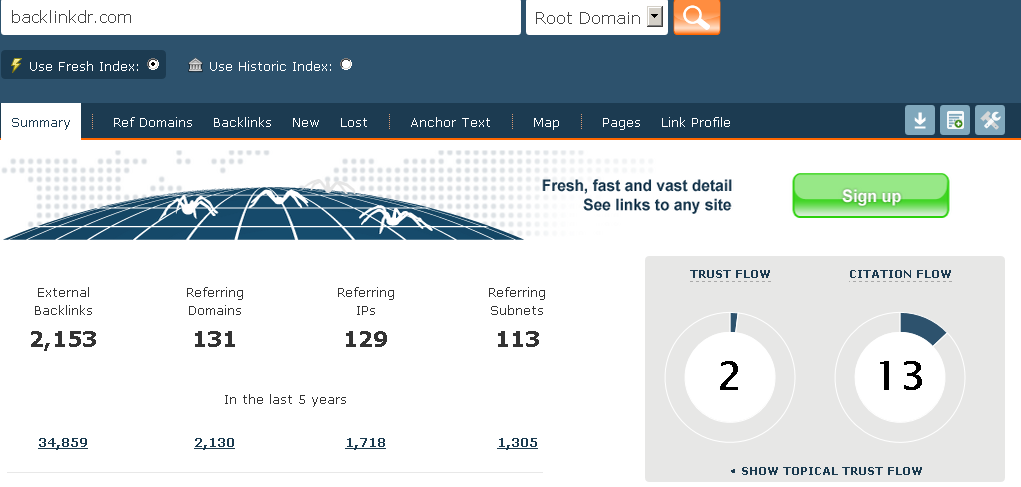Click the Historic Index building icon
This screenshot has width=1021, height=487.
click(195, 65)
